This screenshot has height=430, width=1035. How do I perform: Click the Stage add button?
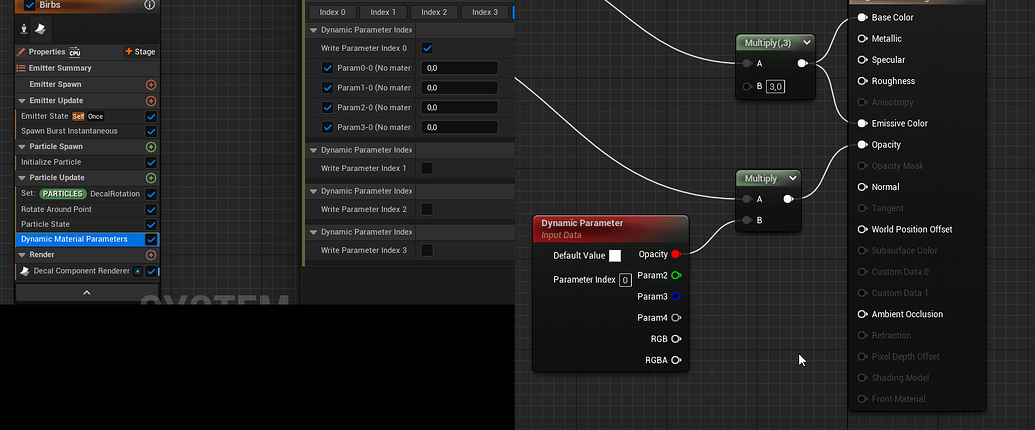141,52
